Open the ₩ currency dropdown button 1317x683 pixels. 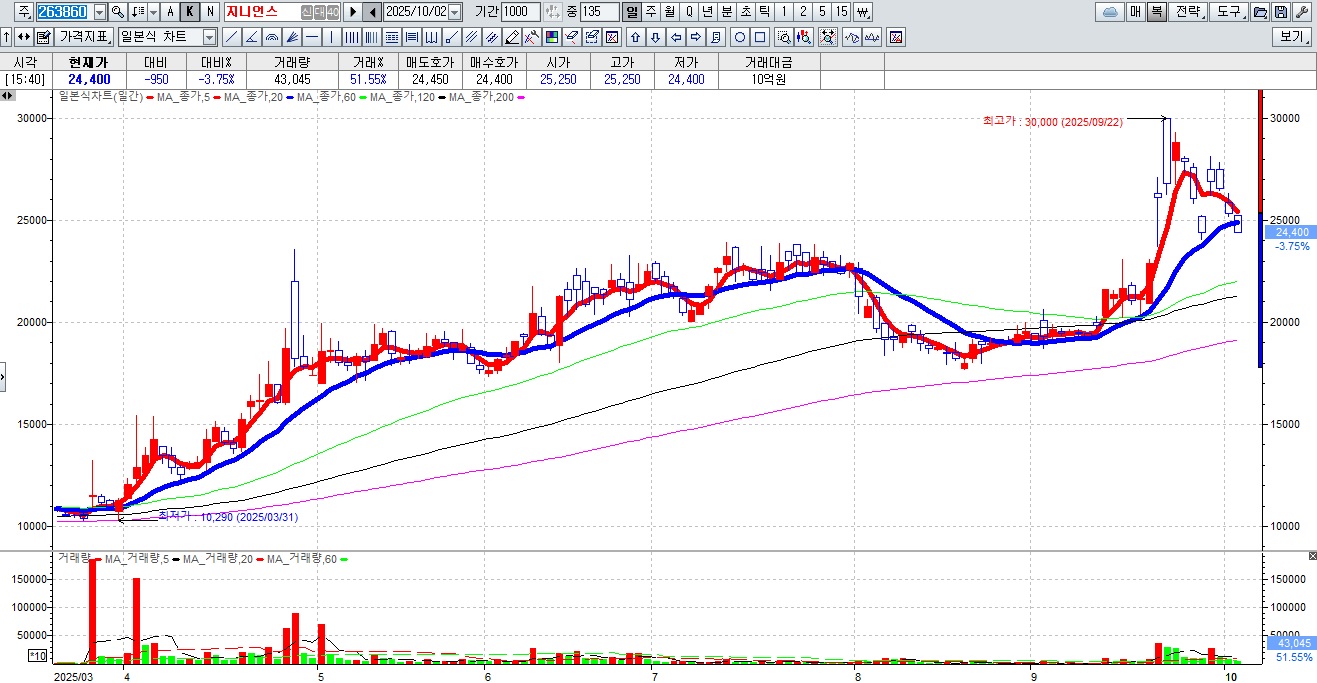tap(863, 12)
